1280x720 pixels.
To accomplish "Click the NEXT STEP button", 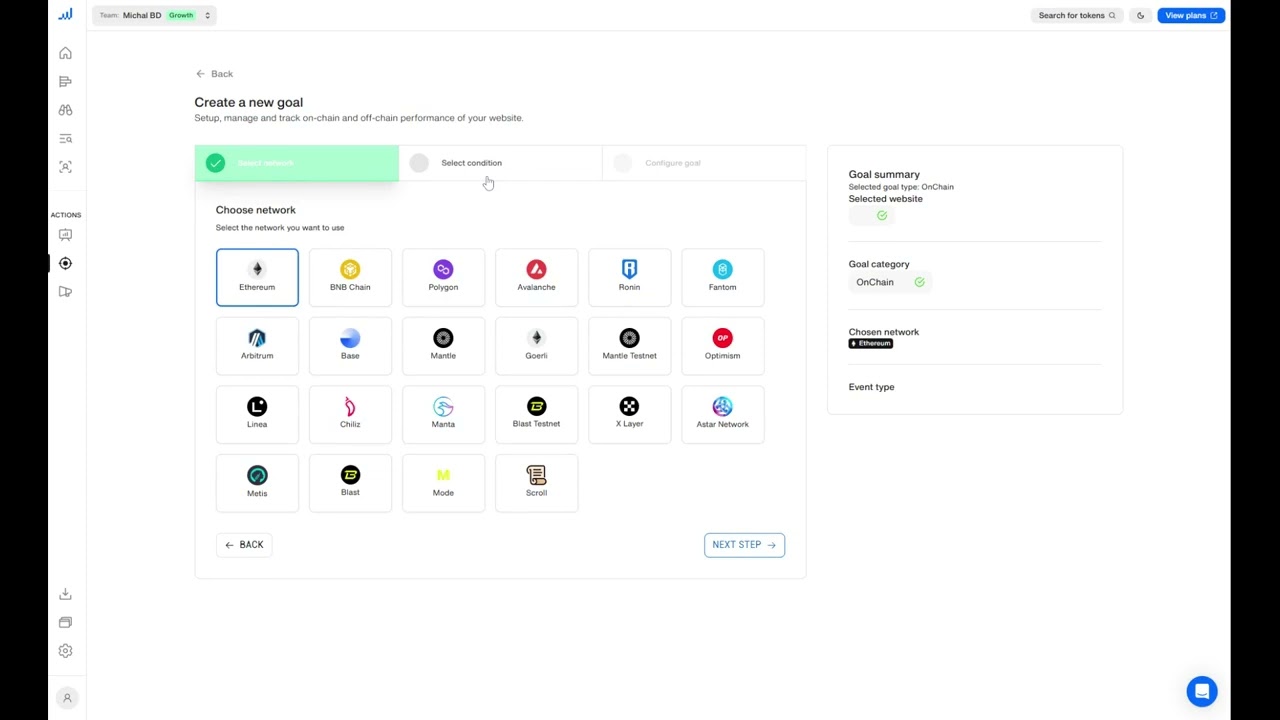I will coord(744,545).
